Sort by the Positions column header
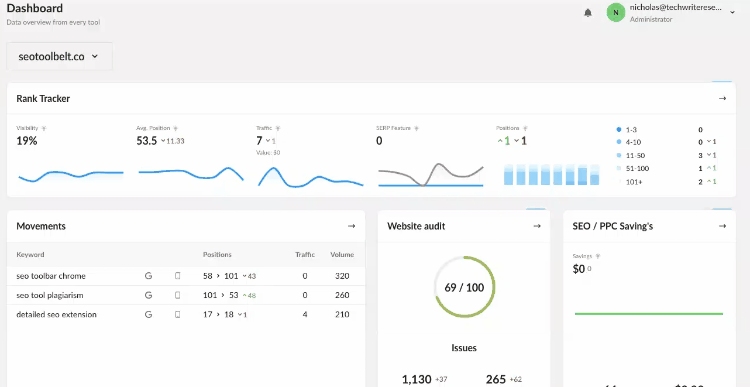Screen dimensions: 750x387 click(217, 254)
